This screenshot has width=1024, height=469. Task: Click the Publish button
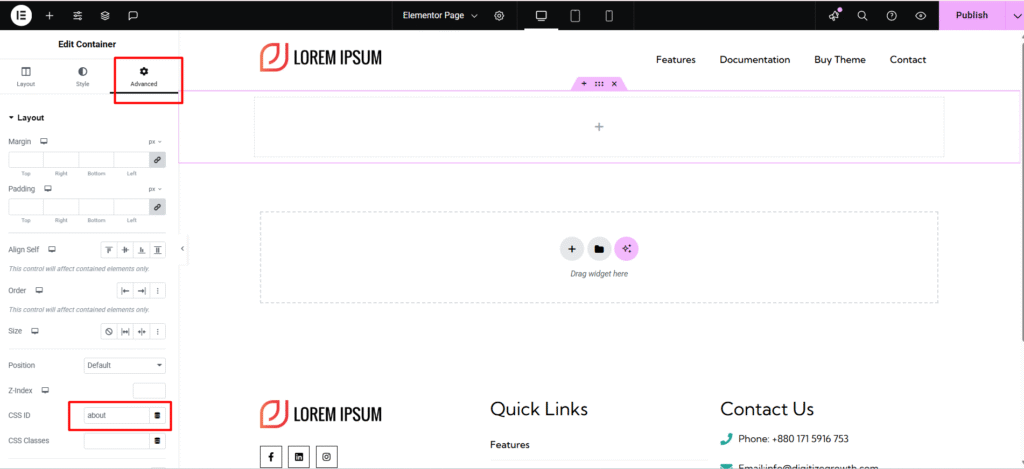(971, 16)
